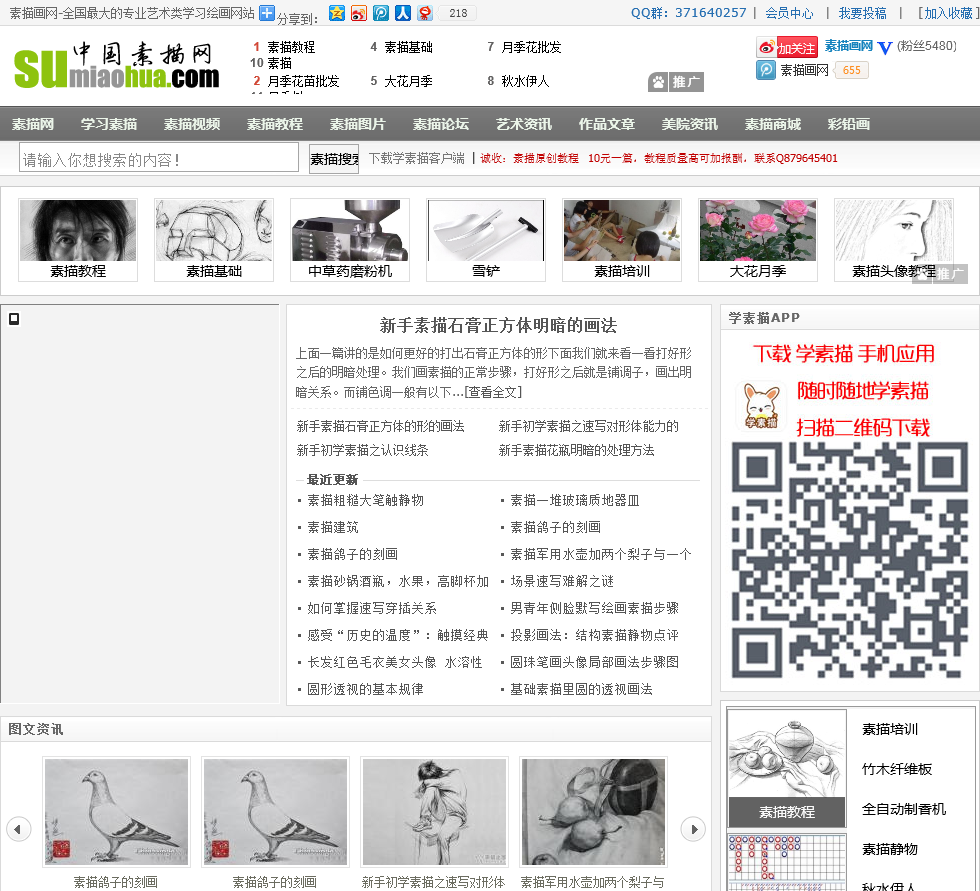This screenshot has width=980, height=891.
Task: Click the paw 推广 badge in header
Action: point(676,82)
